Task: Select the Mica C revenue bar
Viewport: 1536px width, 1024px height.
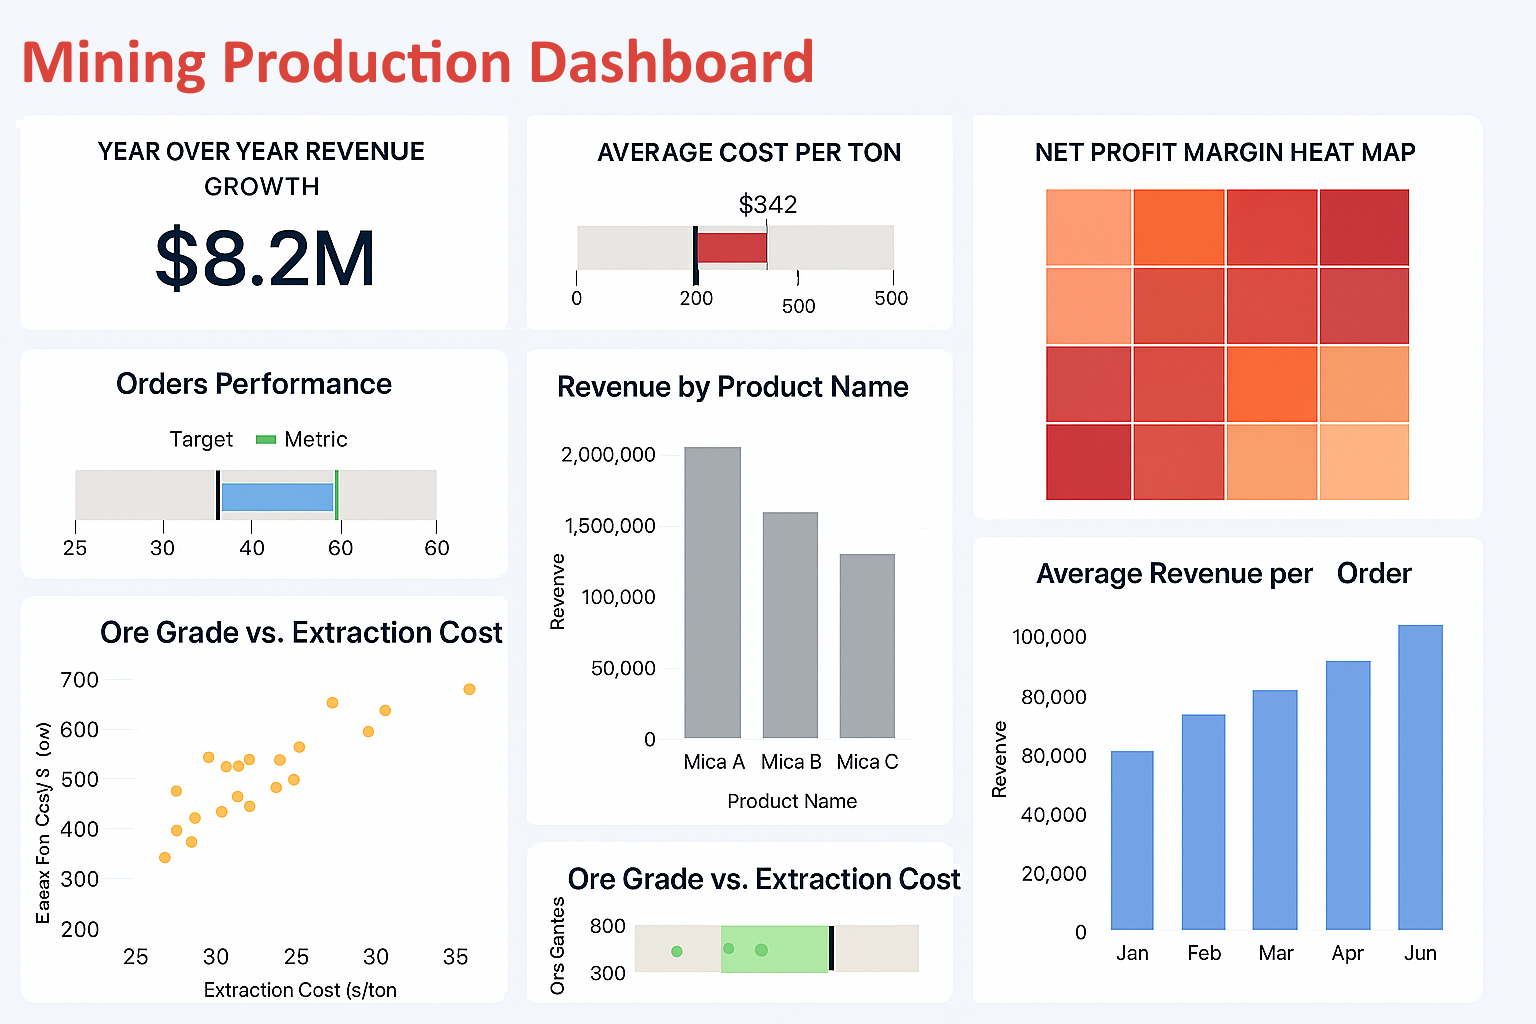Action: pos(867,645)
